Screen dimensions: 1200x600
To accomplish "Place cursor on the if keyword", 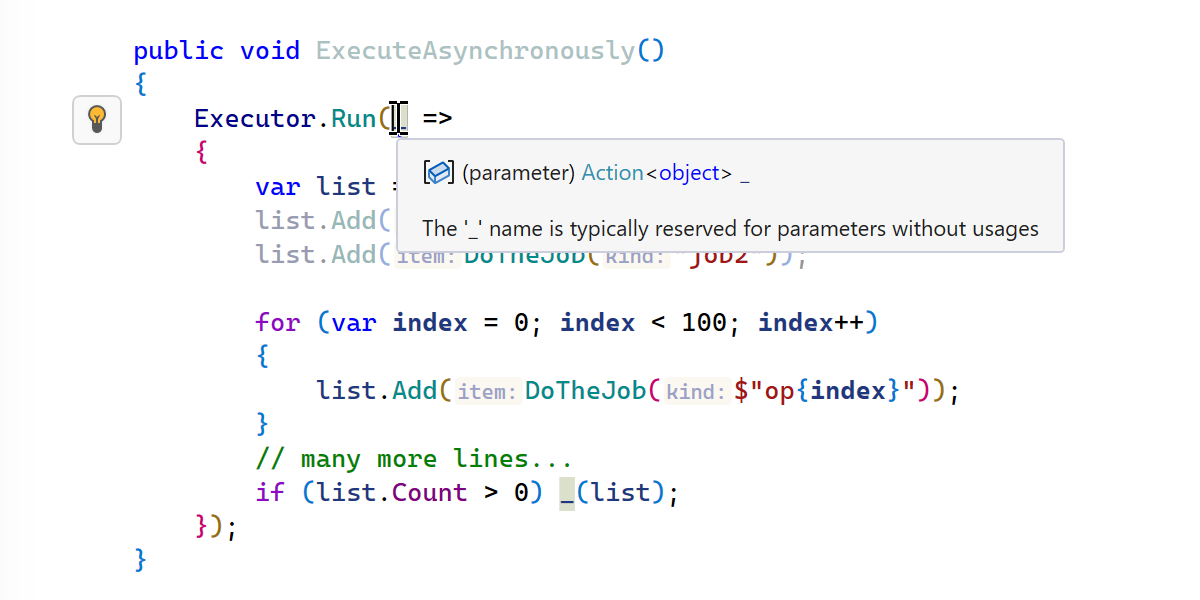I will coord(270,493).
